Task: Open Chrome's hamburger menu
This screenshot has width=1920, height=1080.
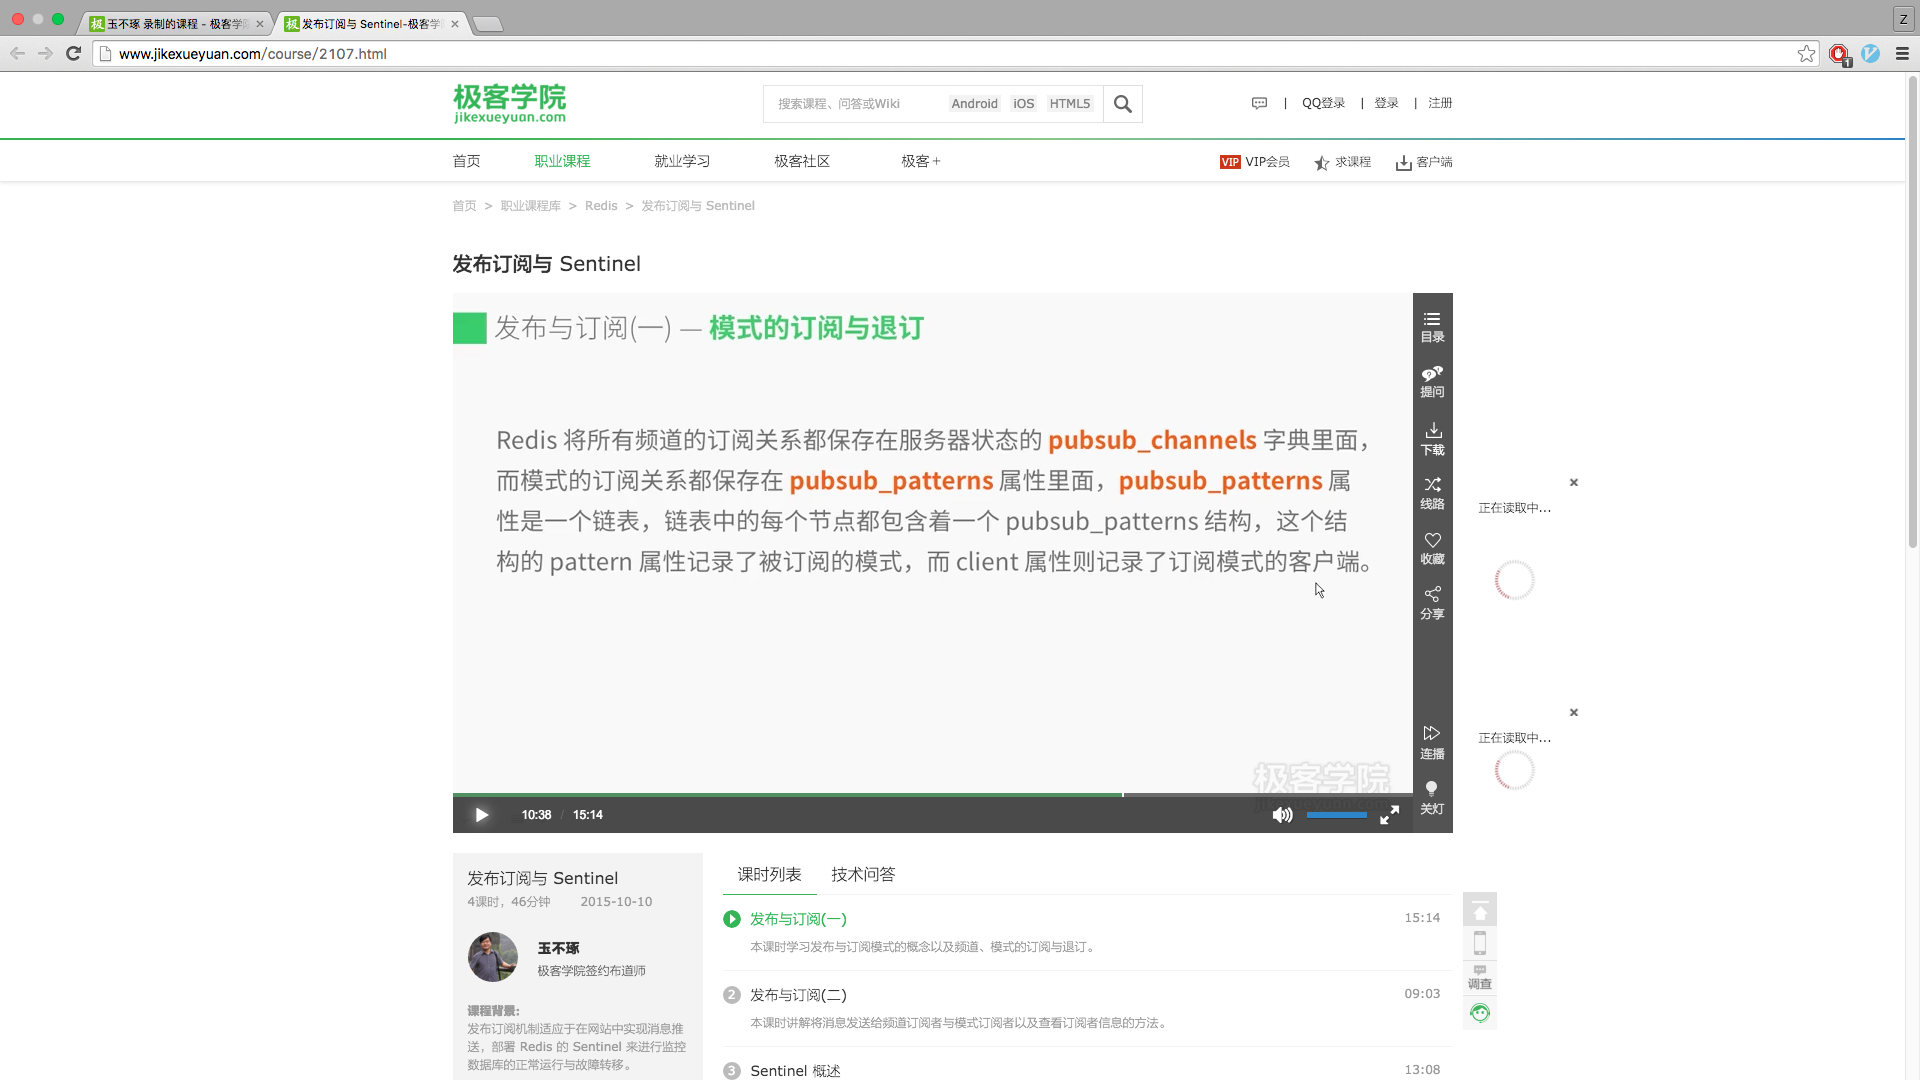Action: tap(1902, 54)
